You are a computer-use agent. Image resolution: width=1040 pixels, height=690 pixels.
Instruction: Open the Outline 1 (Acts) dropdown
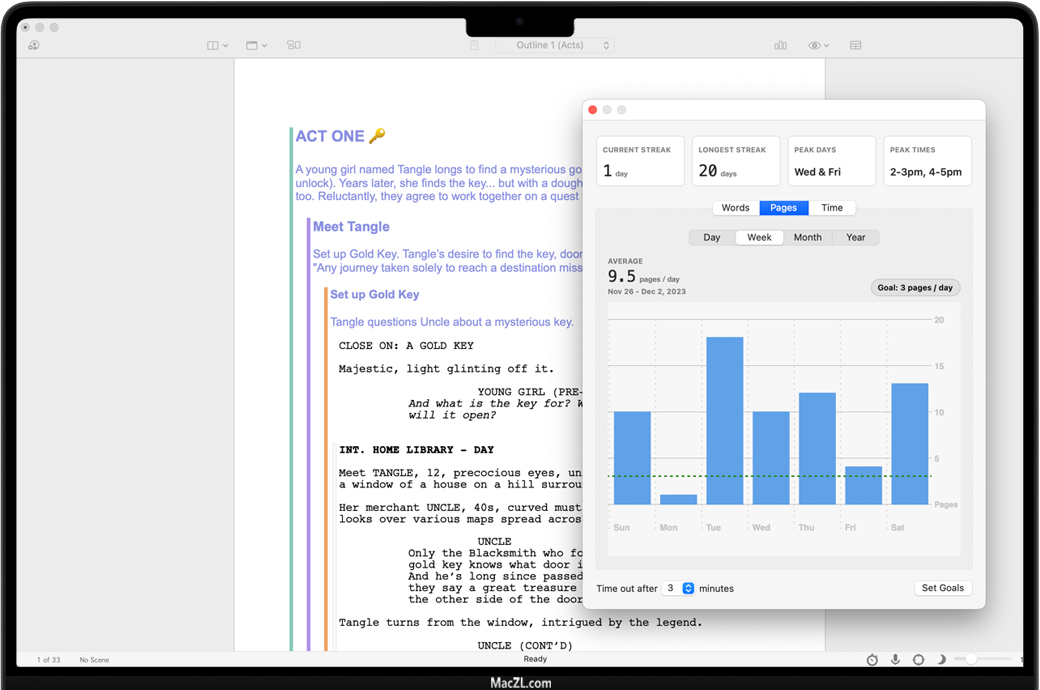click(x=555, y=45)
